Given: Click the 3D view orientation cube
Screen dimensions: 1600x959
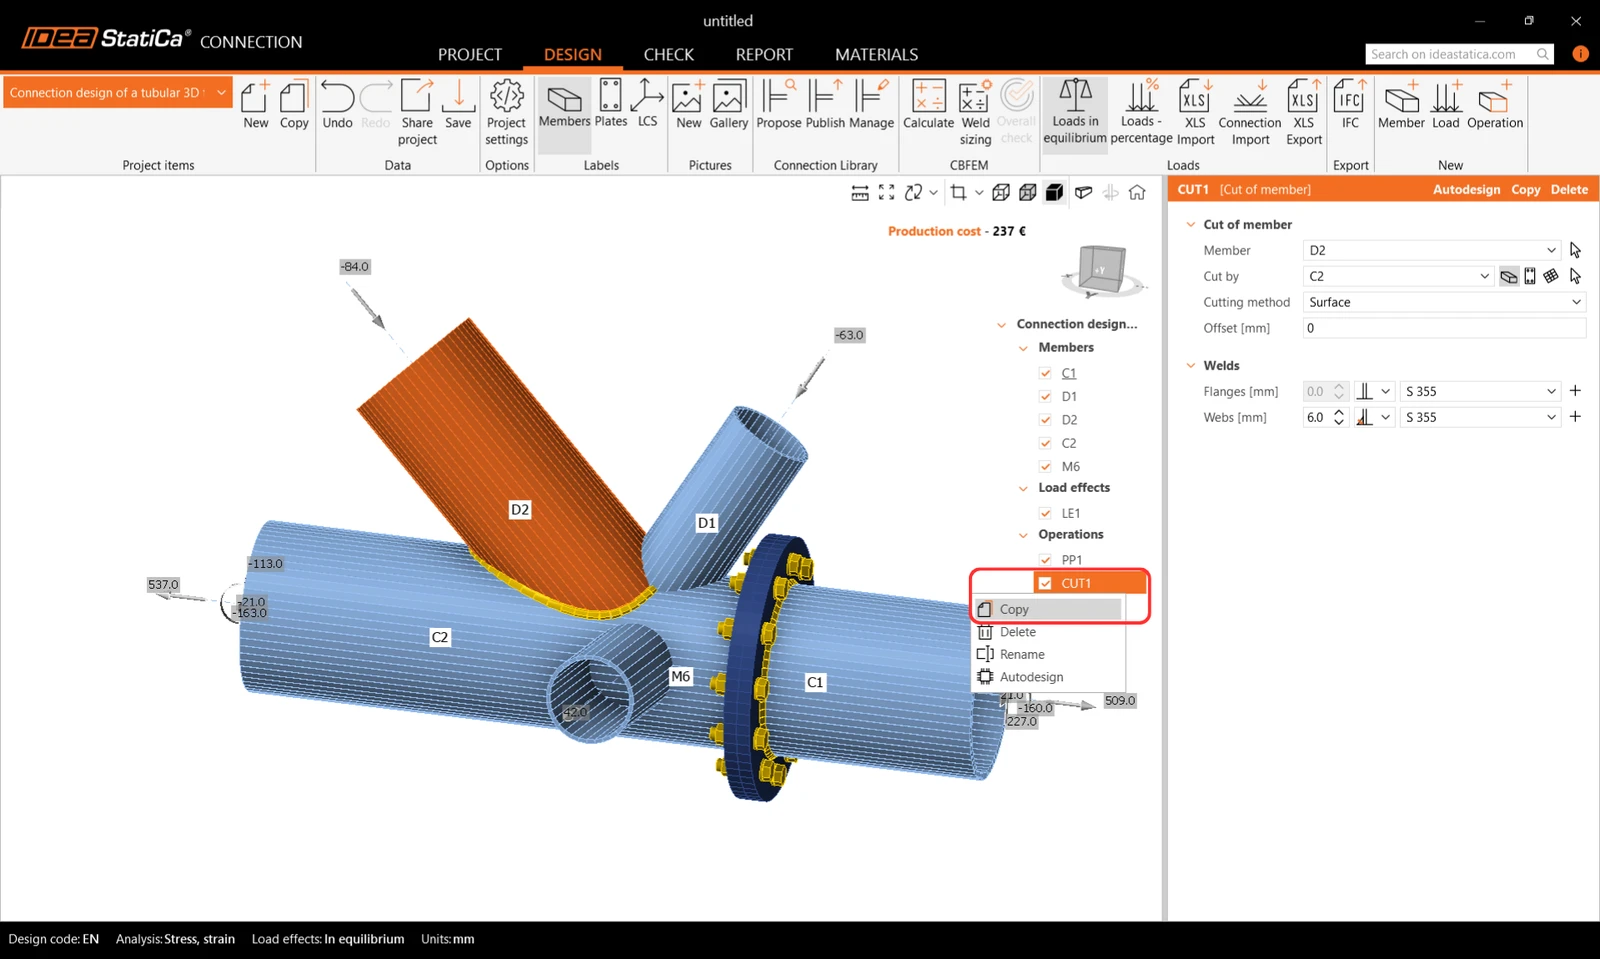Looking at the screenshot, I should pyautogui.click(x=1101, y=270).
